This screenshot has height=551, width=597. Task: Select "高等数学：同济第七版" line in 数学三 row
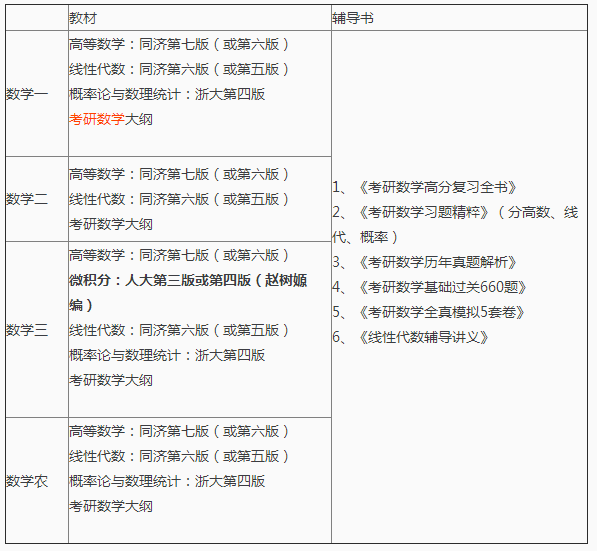179,256
